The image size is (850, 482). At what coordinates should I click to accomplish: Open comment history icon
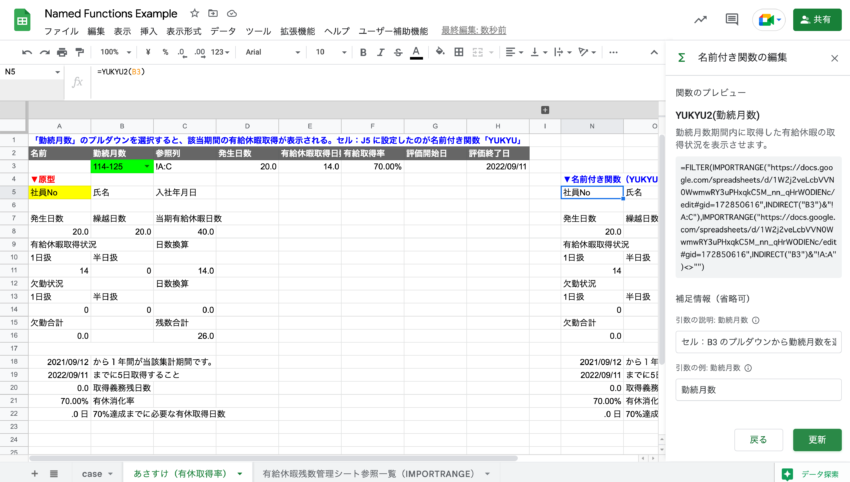[x=732, y=19]
